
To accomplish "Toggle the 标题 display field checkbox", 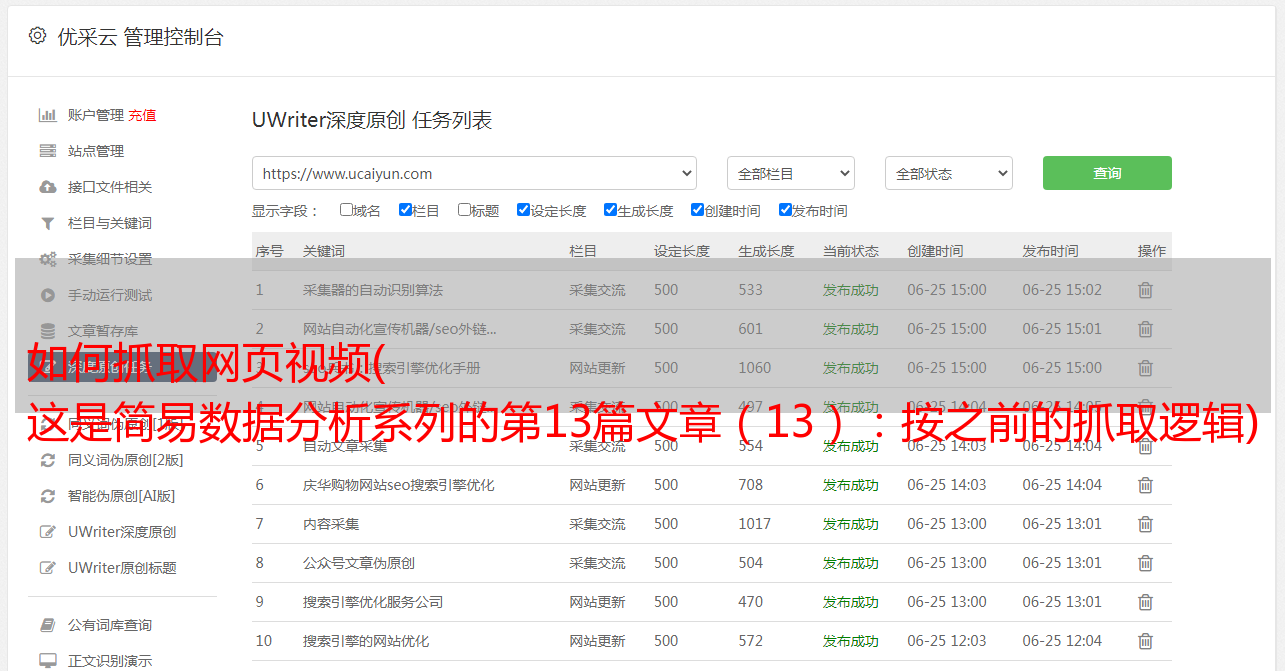I will tap(464, 210).
